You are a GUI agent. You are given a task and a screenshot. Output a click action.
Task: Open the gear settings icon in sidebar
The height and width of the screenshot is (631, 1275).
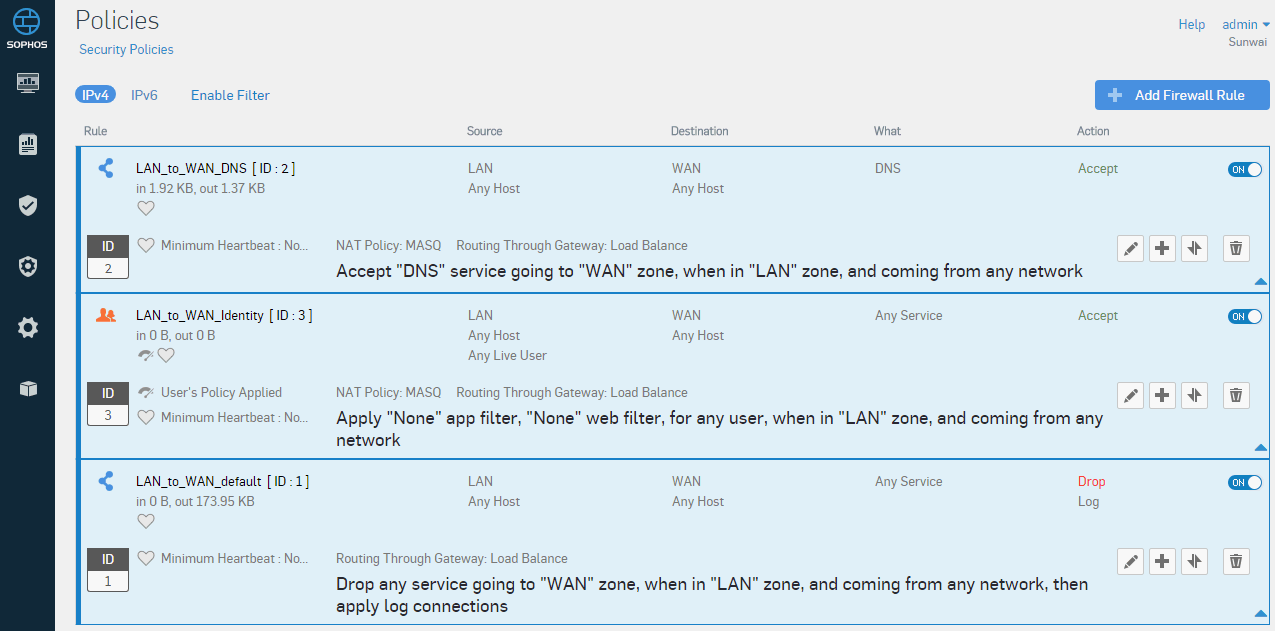click(28, 327)
